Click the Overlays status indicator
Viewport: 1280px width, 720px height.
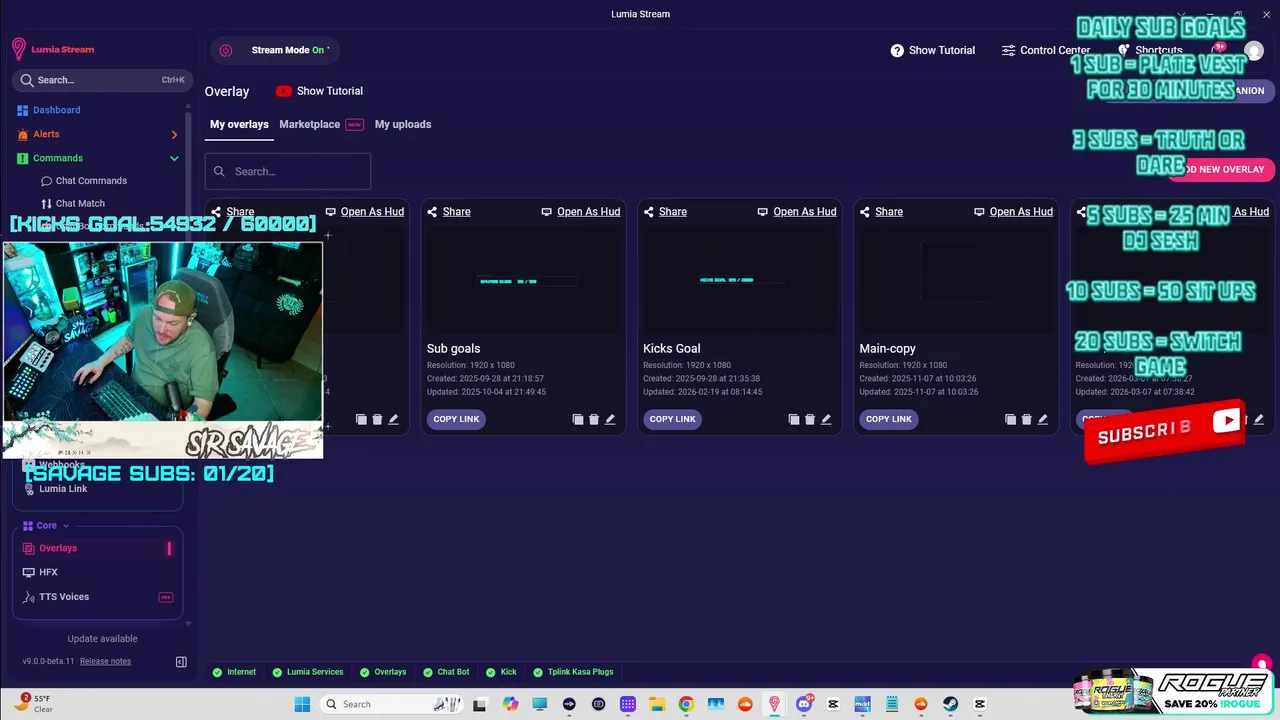click(x=383, y=672)
